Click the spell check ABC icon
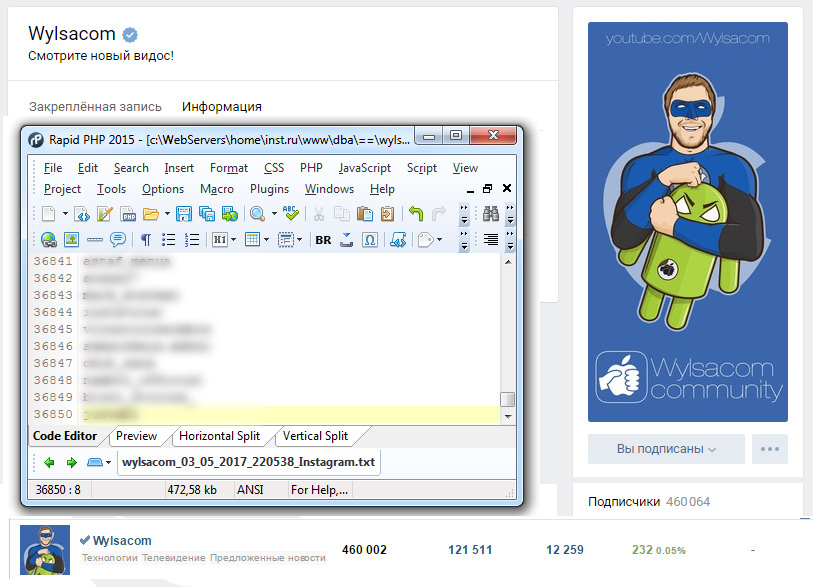 (290, 213)
